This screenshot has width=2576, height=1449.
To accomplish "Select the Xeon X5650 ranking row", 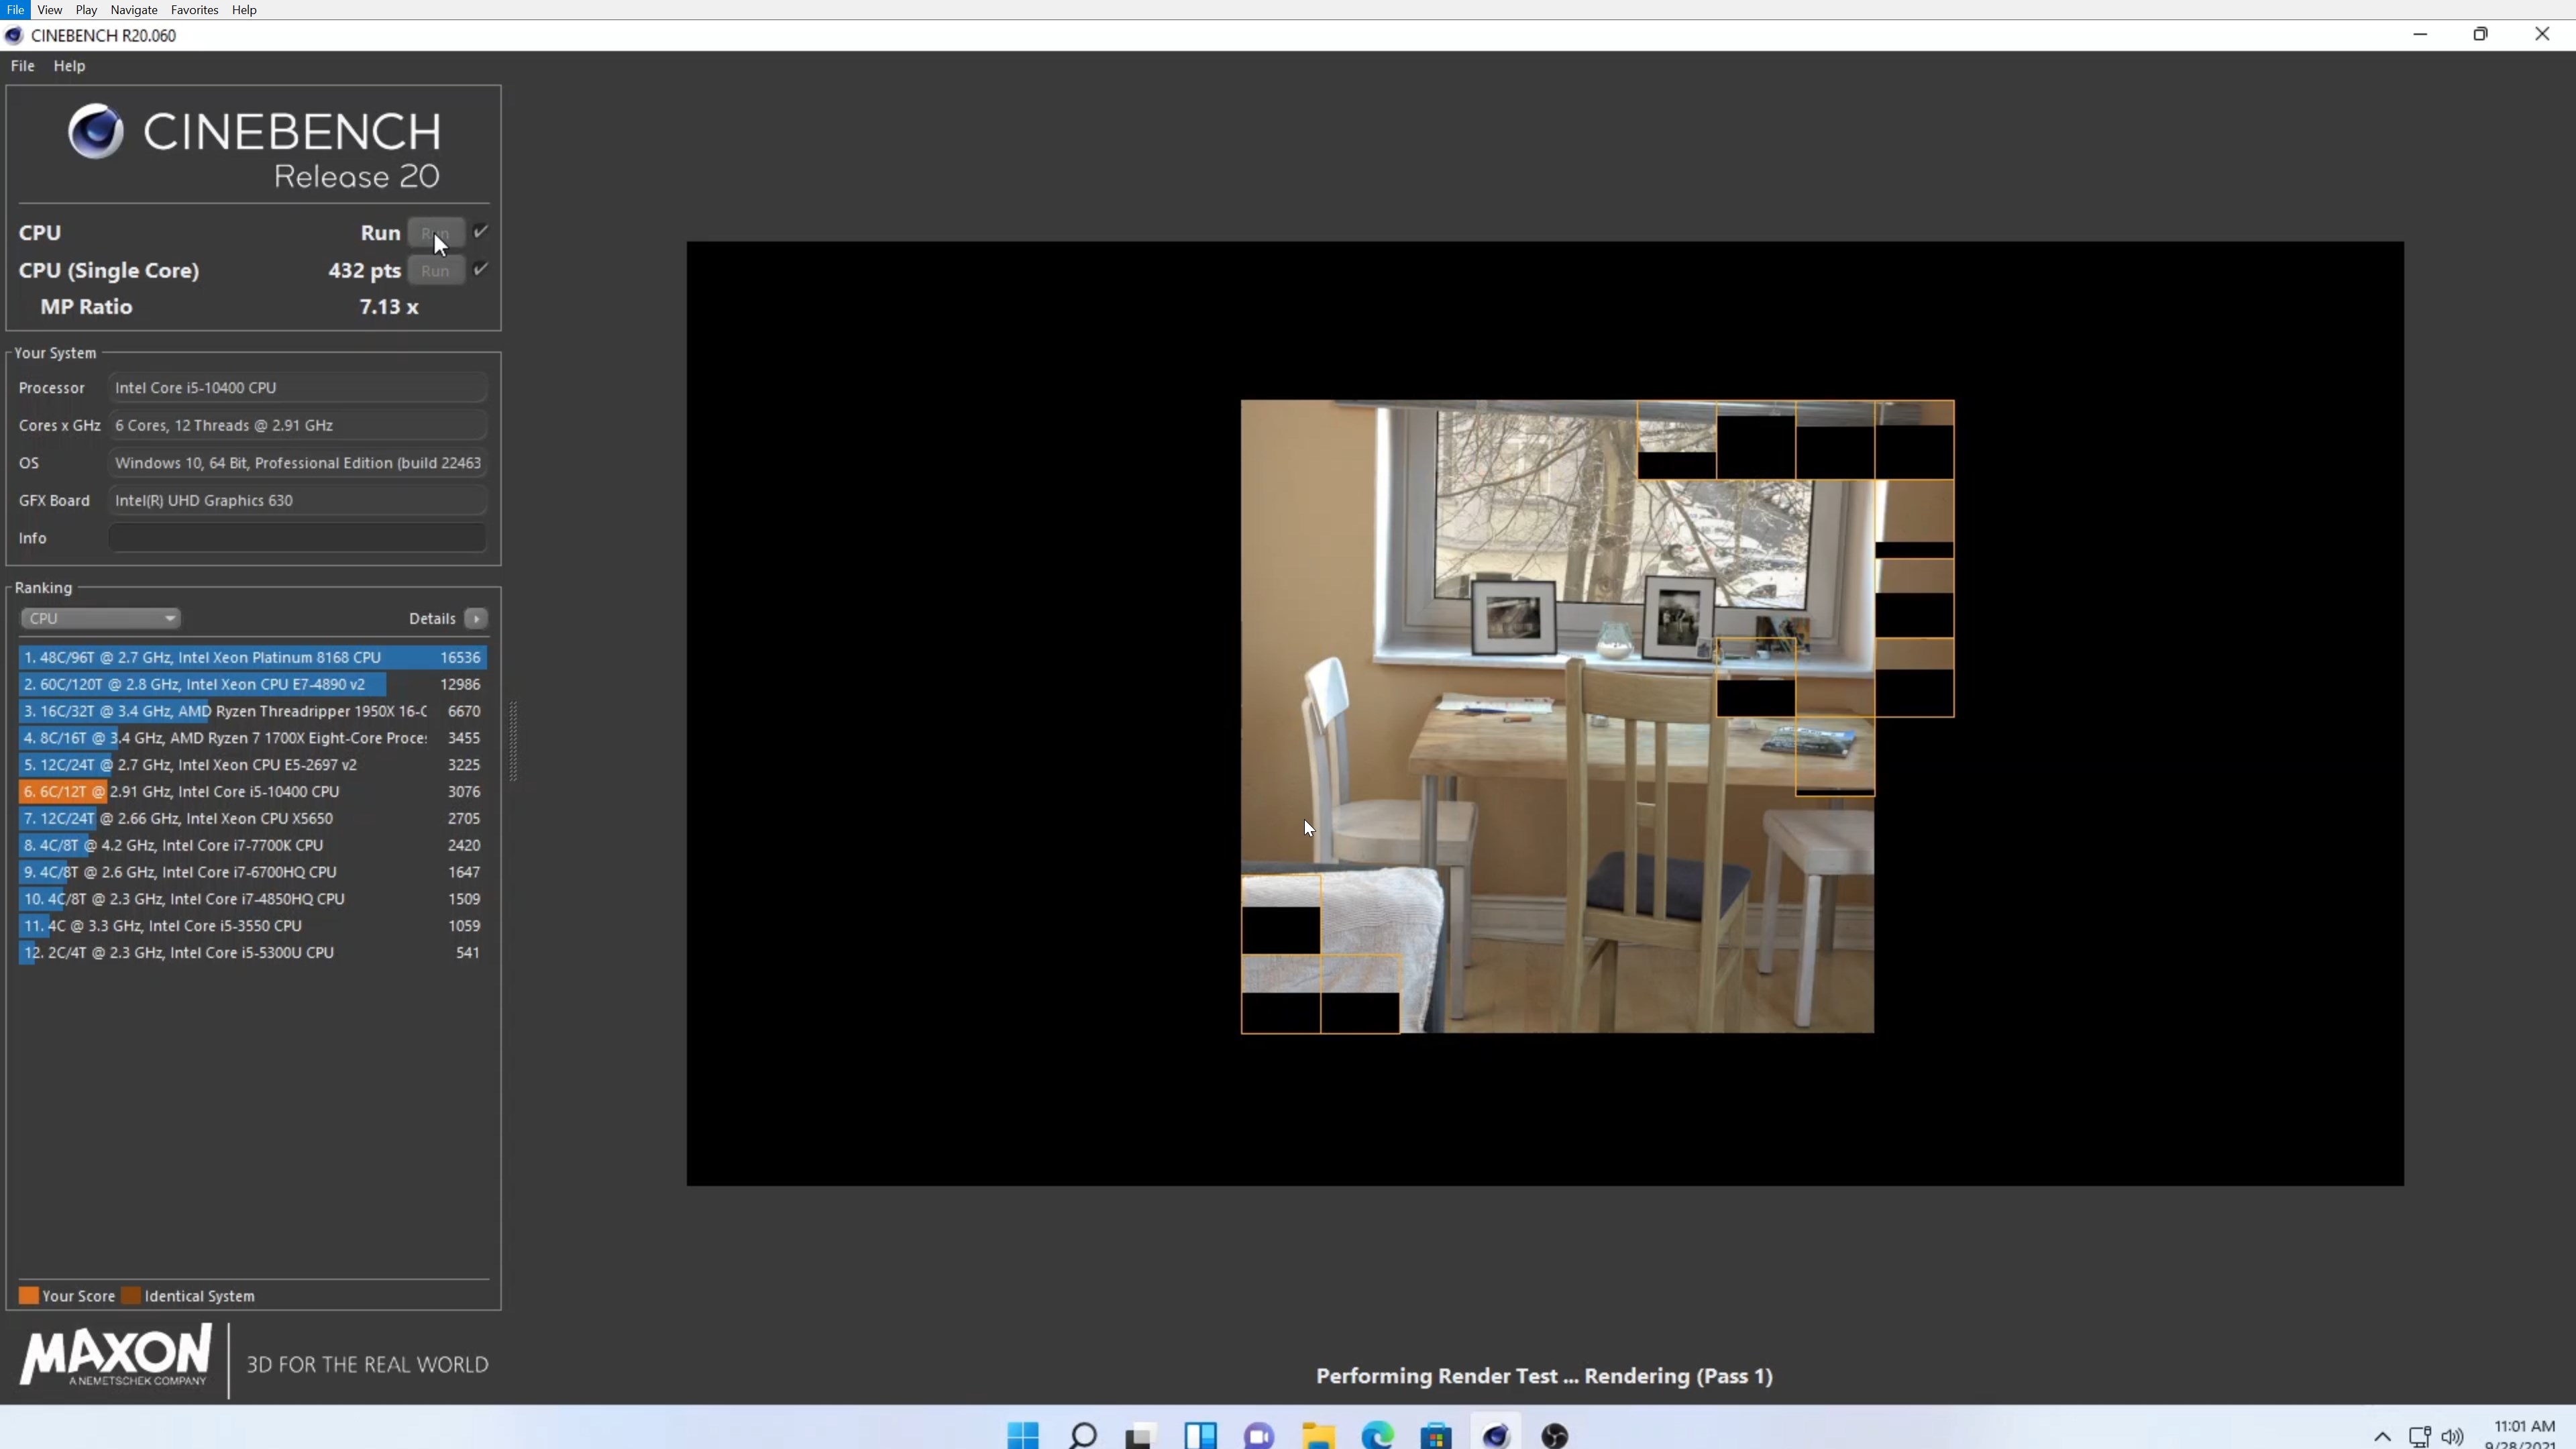I will [x=253, y=819].
